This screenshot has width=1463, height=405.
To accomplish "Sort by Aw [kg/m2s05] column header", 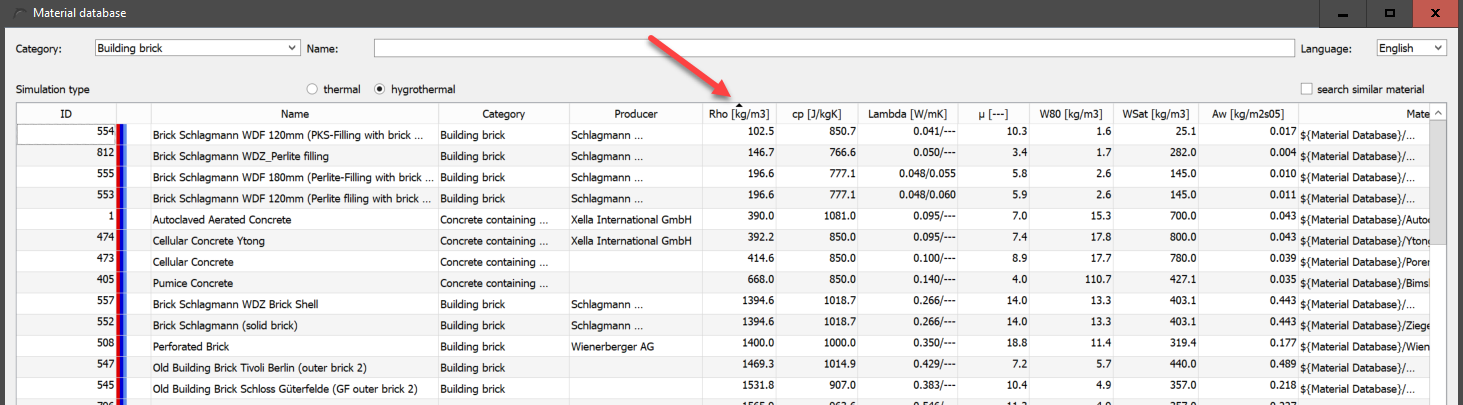I will coord(1248,114).
